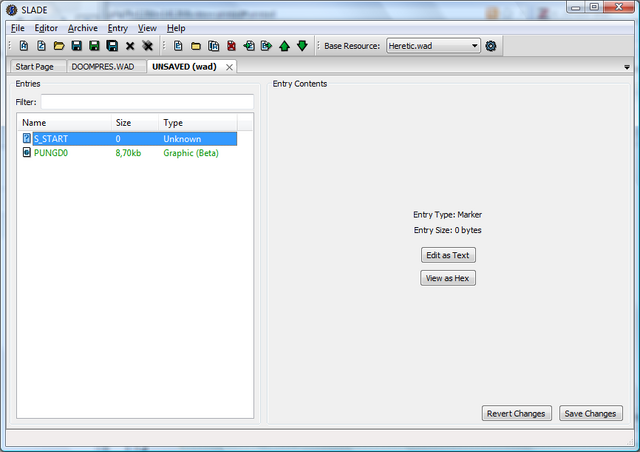Open base resource setup gear icon
The height and width of the screenshot is (452, 640).
(491, 46)
